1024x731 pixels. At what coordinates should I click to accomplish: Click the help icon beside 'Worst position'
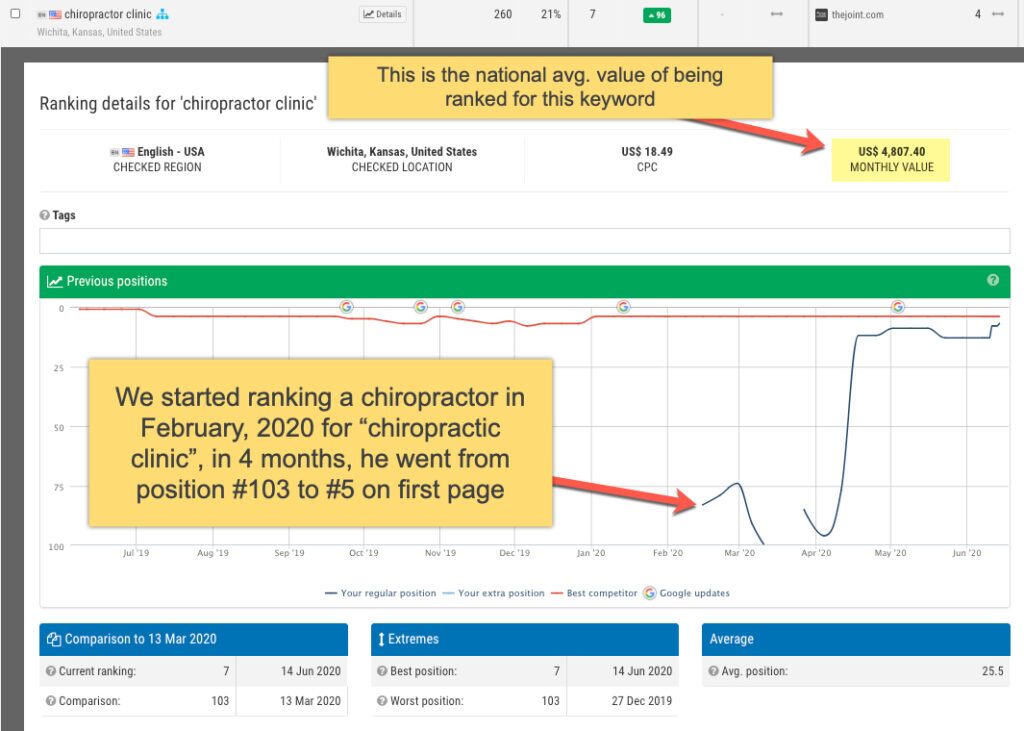click(381, 701)
